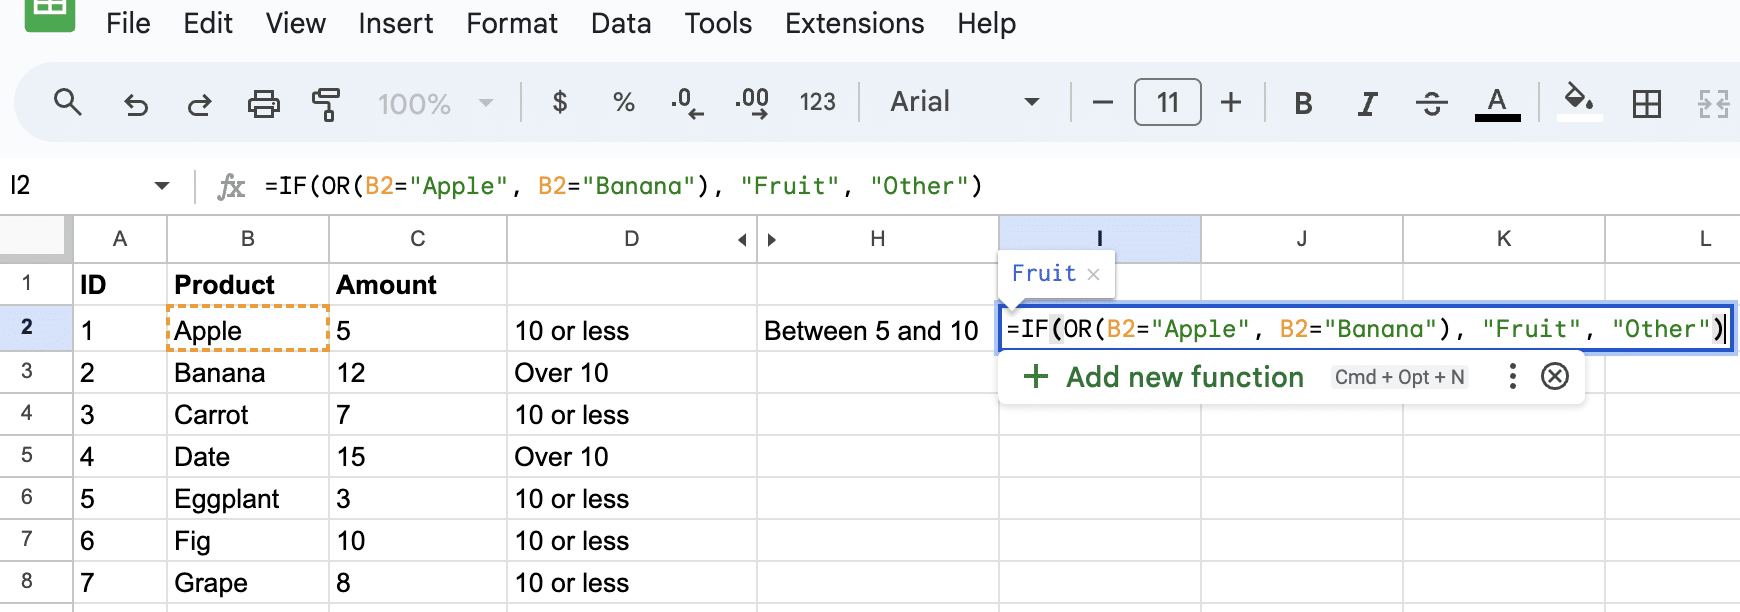Toggle bold formatting

1303,103
